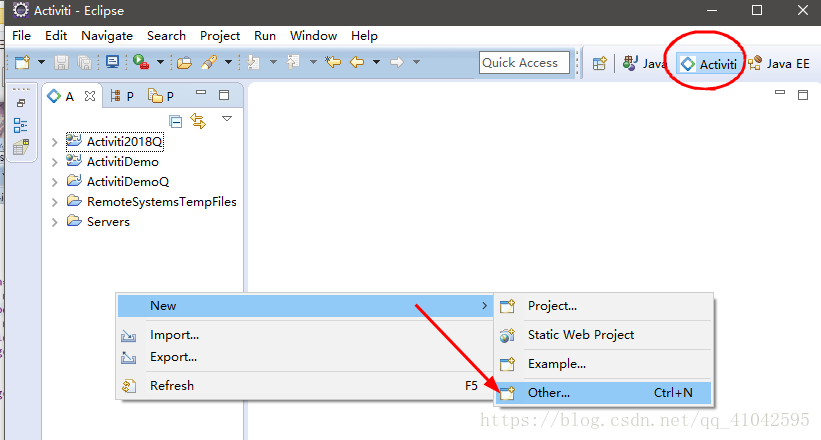Click the Next Annotation toolbar icon
Image resolution: width=821 pixels, height=440 pixels.
254,62
